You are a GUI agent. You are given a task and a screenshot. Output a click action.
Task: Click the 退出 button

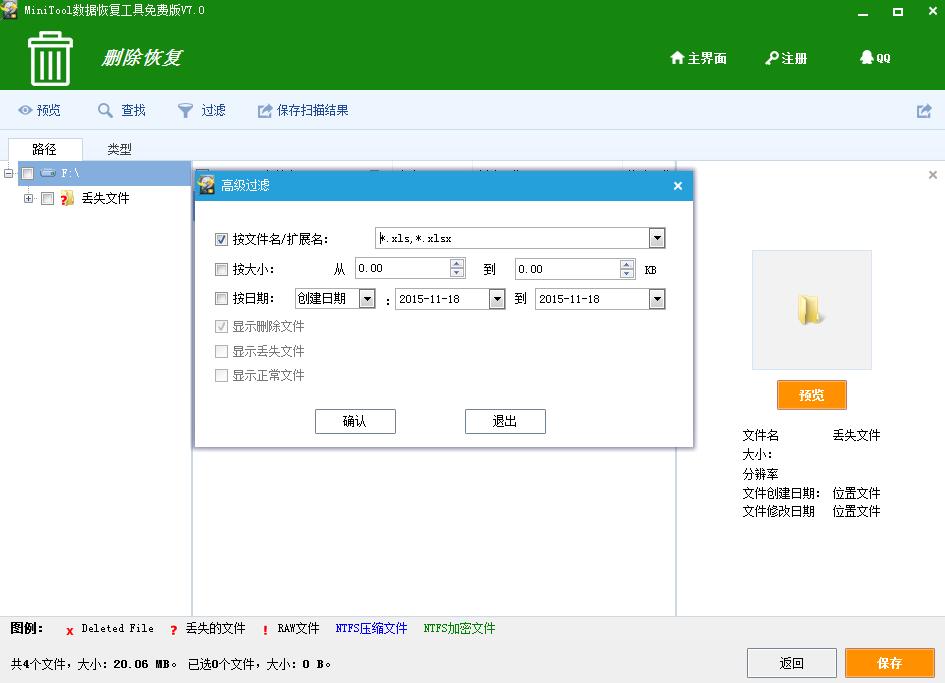pyautogui.click(x=505, y=421)
